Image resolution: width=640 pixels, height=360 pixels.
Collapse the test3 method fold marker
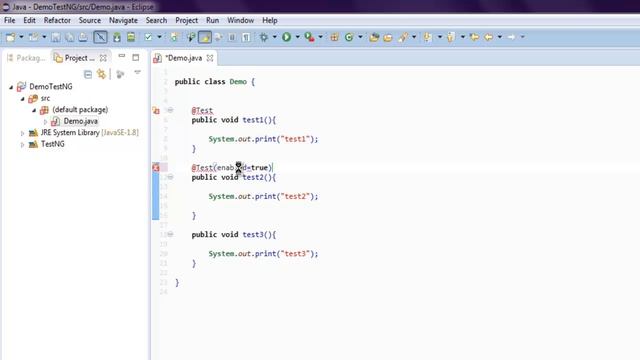click(170, 234)
